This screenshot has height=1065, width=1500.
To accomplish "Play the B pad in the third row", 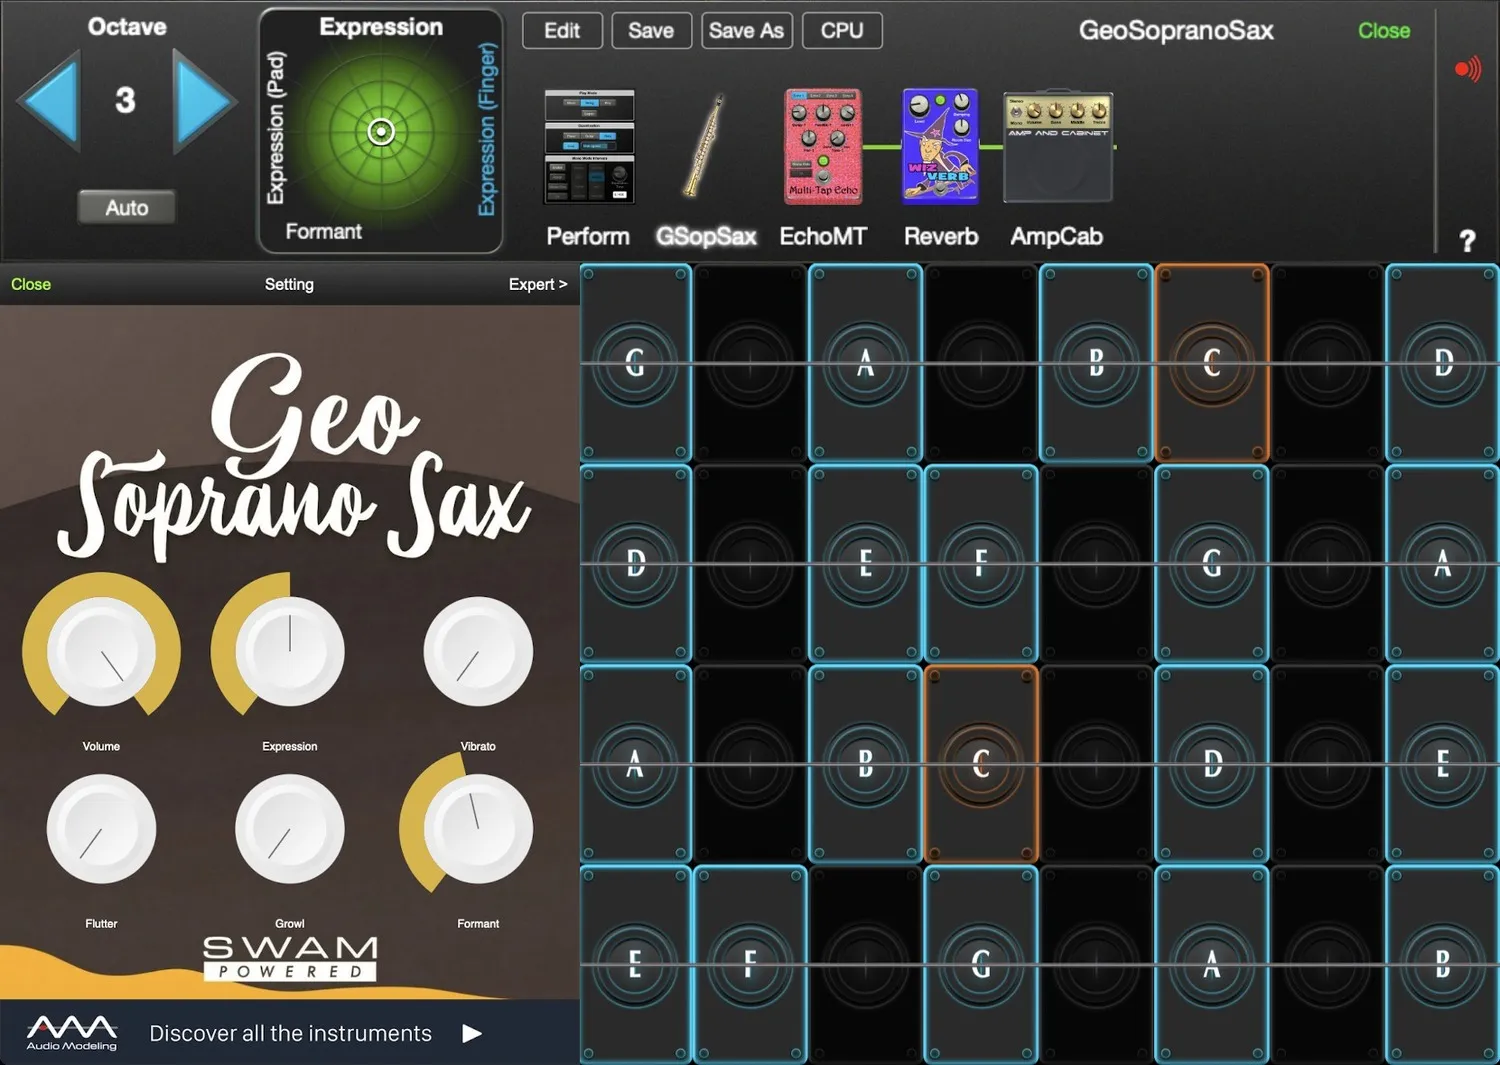I will (x=866, y=764).
